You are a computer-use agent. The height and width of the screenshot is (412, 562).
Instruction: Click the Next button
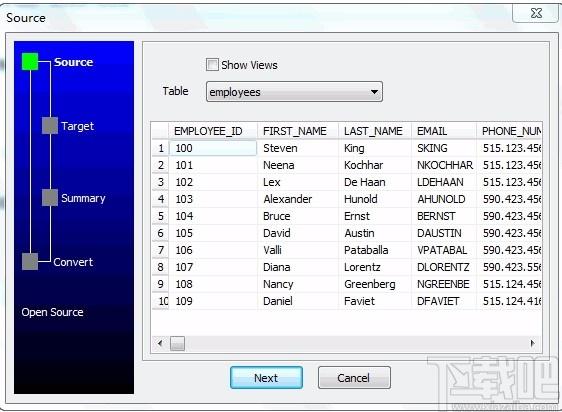point(266,378)
